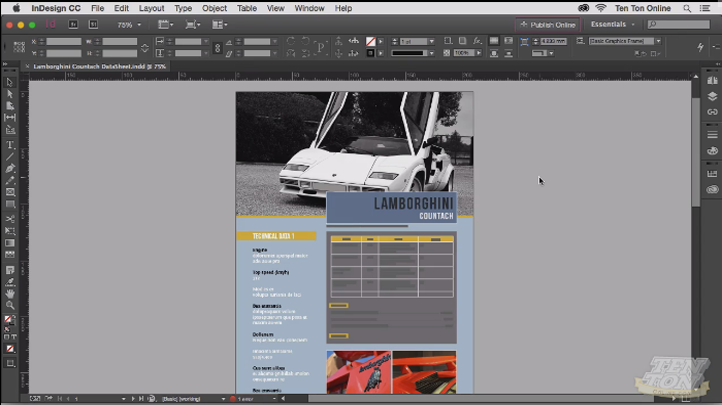
Task: Open the Essentials workspace dropdown
Action: (x=612, y=24)
